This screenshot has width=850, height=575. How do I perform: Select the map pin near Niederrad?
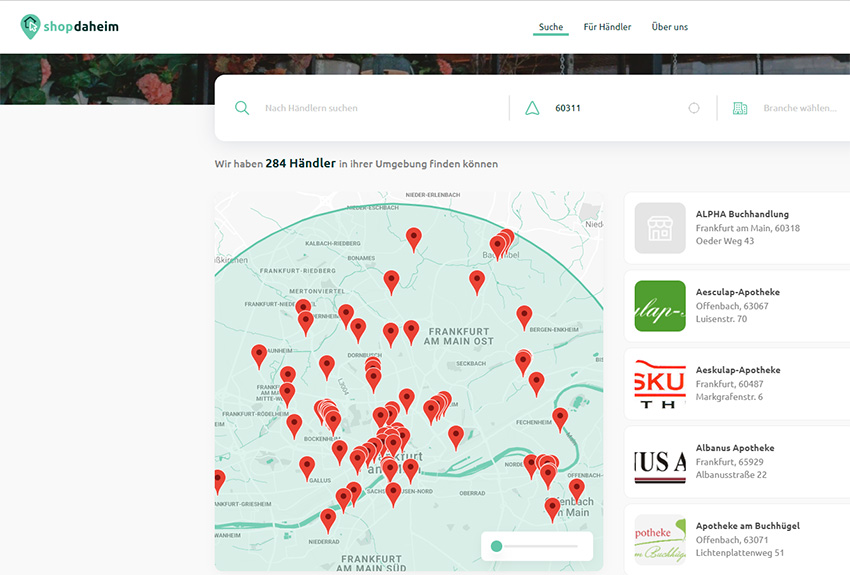tap(328, 519)
